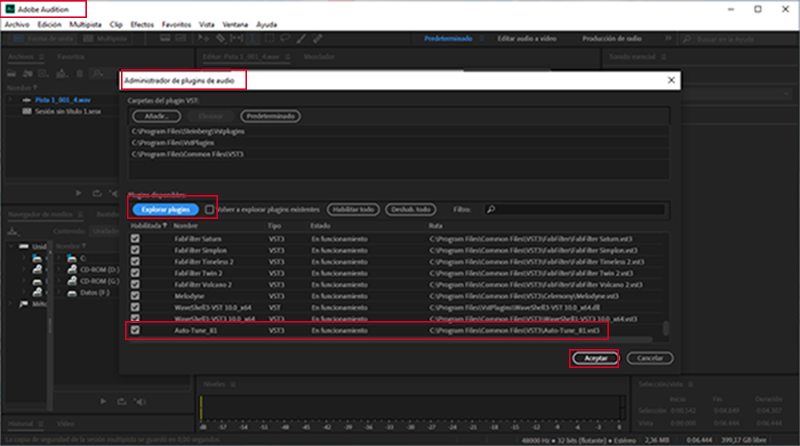Click Insert into Multitrack icon in Archivos
800x446 pixels.
62,74
